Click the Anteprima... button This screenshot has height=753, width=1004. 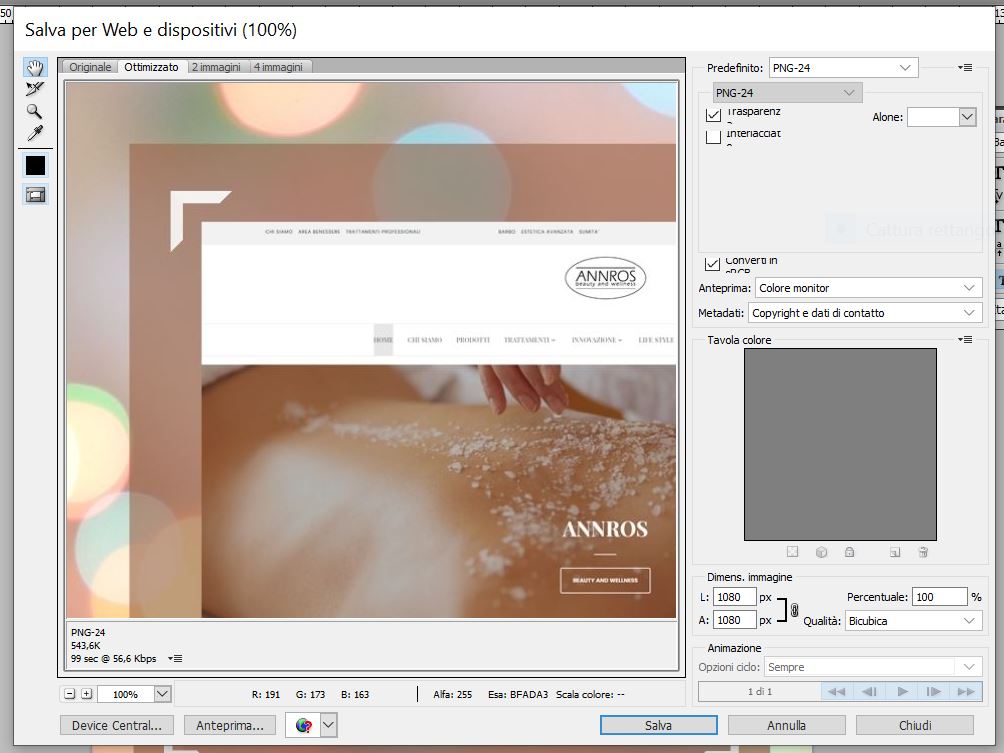click(x=230, y=725)
